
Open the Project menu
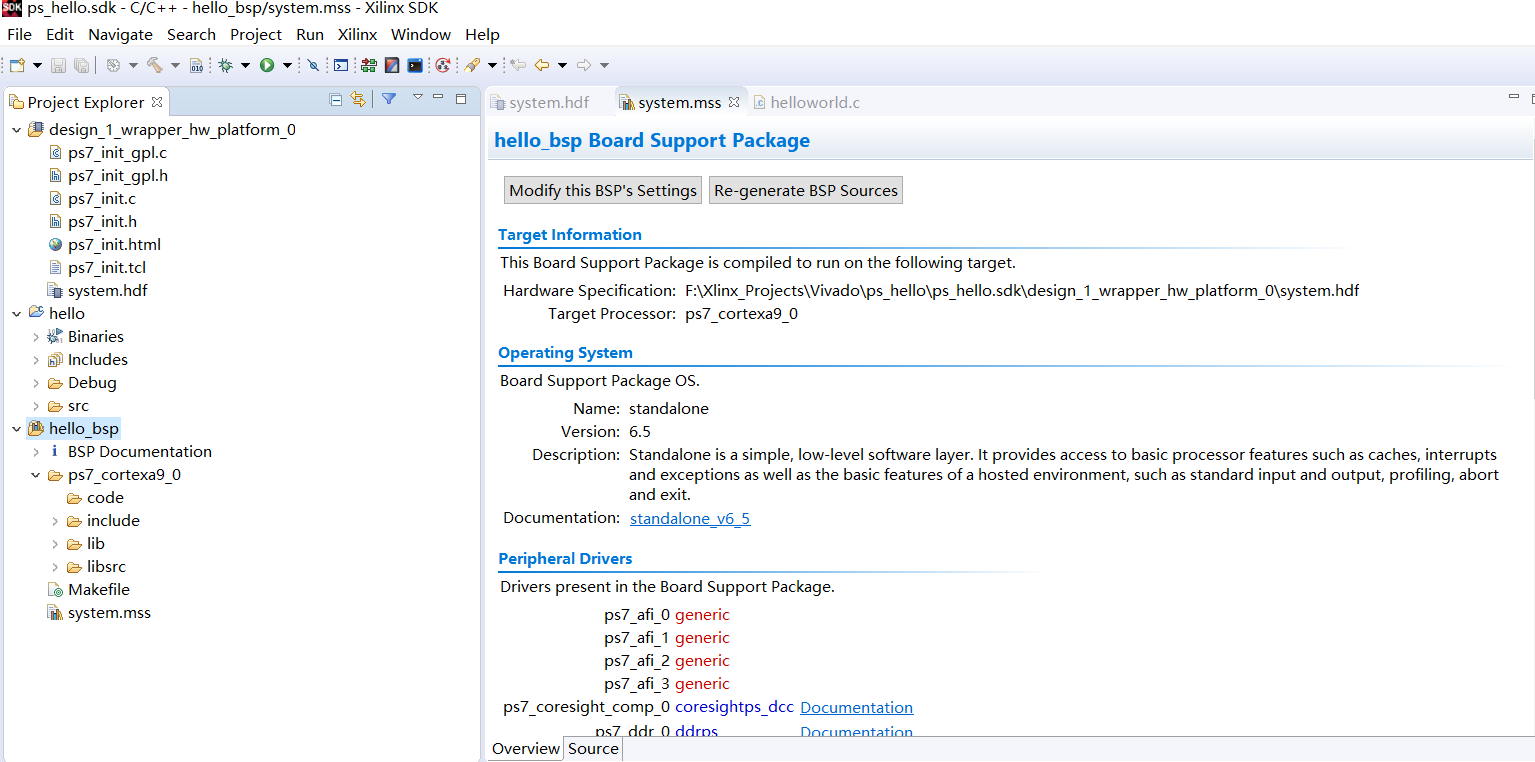click(x=256, y=34)
